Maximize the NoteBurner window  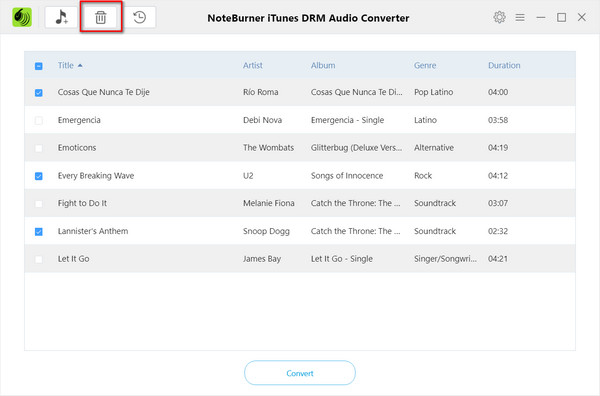pyautogui.click(x=561, y=17)
